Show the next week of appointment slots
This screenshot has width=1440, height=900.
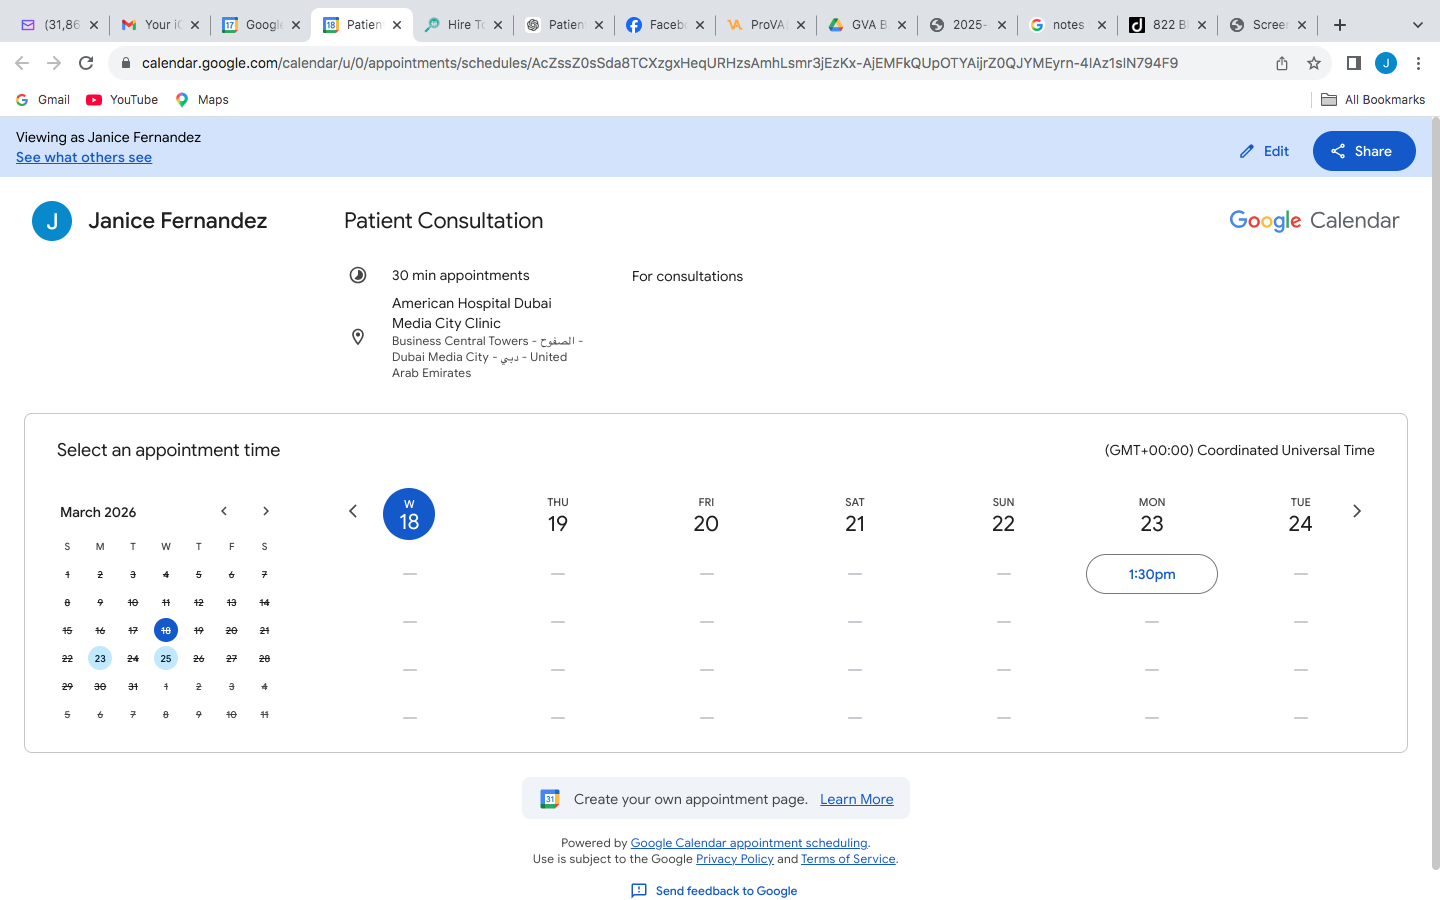[x=1357, y=511]
